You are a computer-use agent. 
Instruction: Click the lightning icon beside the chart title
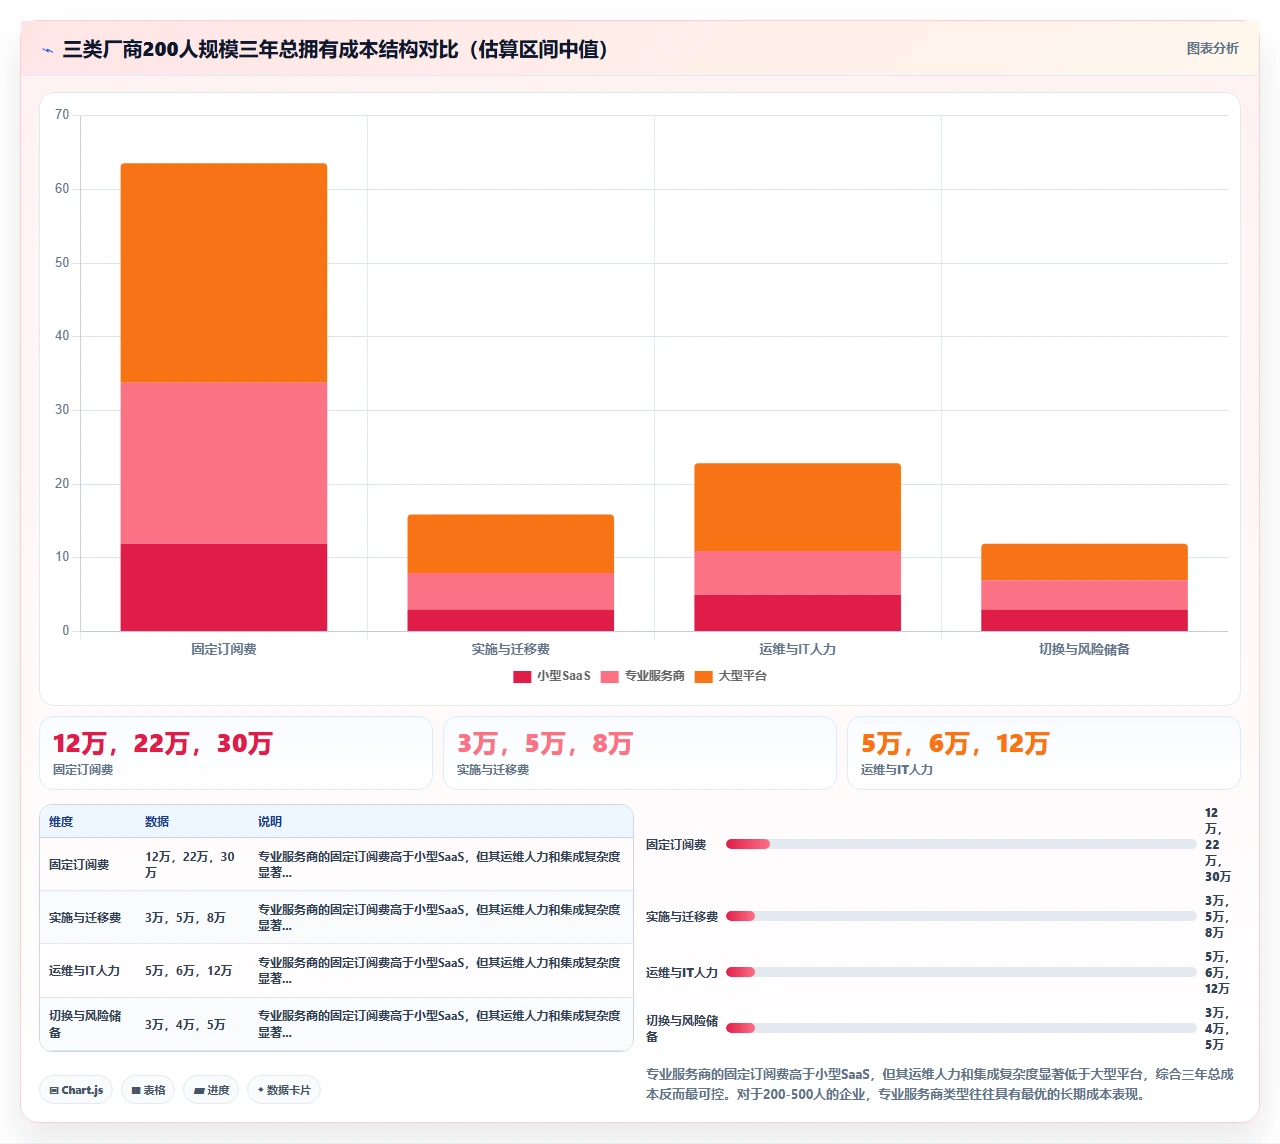pyautogui.click(x=47, y=50)
